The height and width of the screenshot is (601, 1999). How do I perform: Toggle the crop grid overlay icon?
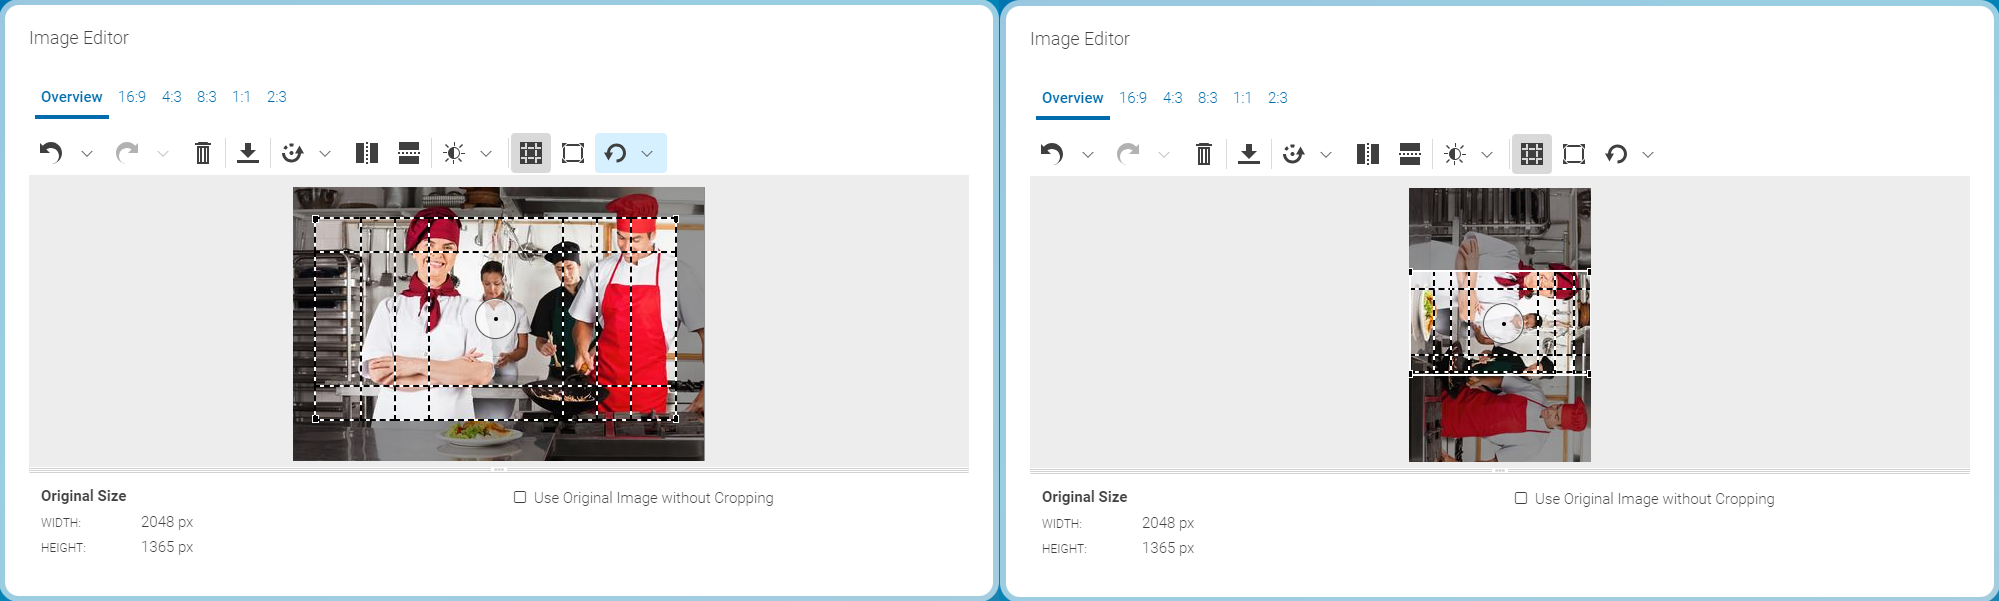[x=531, y=153]
